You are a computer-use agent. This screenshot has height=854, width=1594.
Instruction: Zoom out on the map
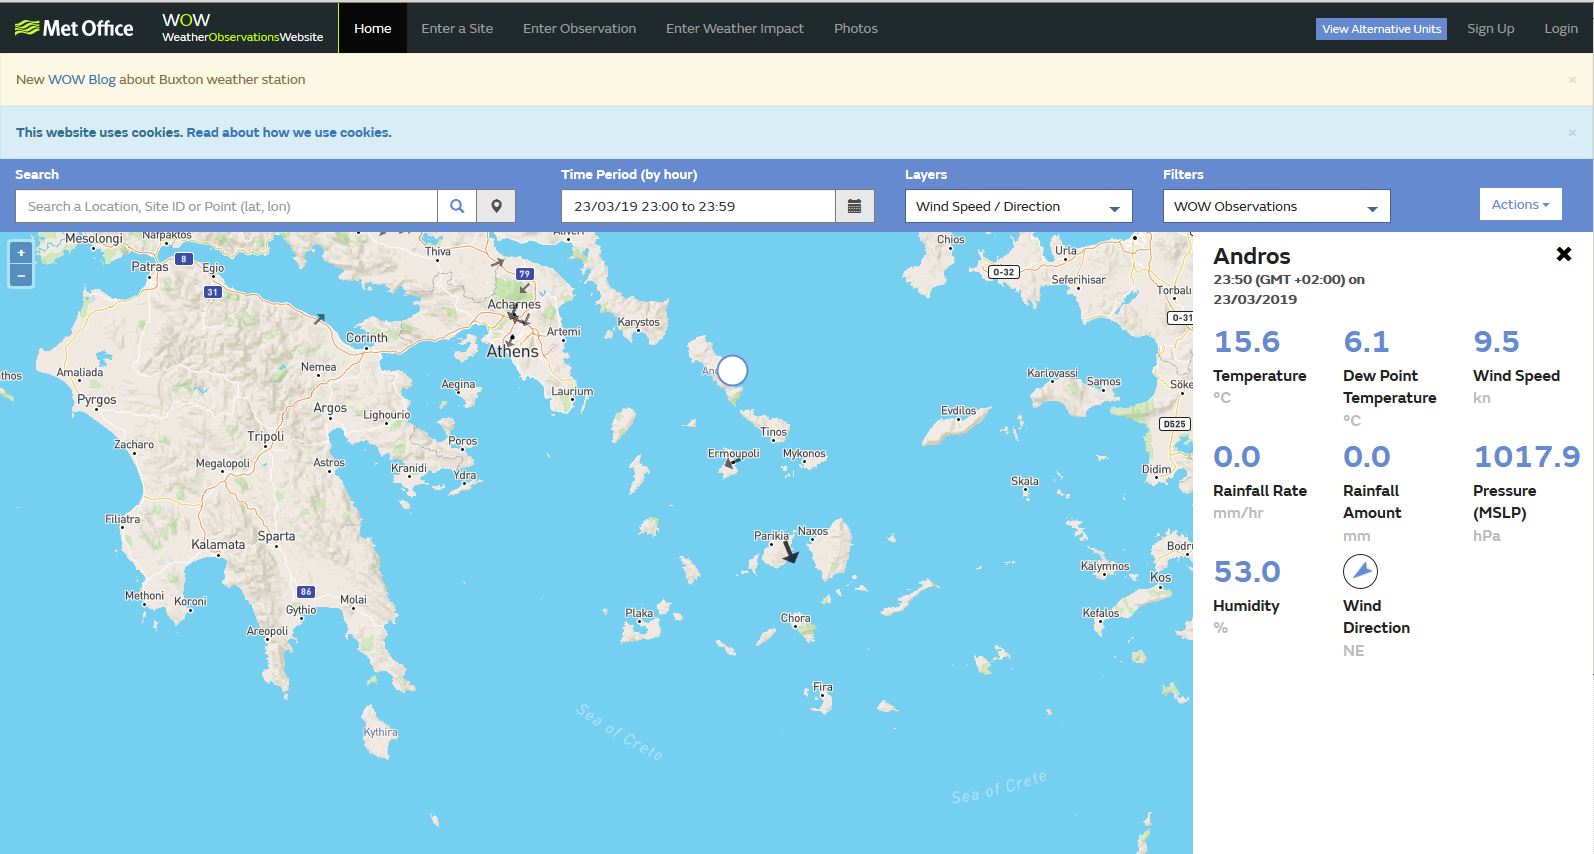(21, 275)
